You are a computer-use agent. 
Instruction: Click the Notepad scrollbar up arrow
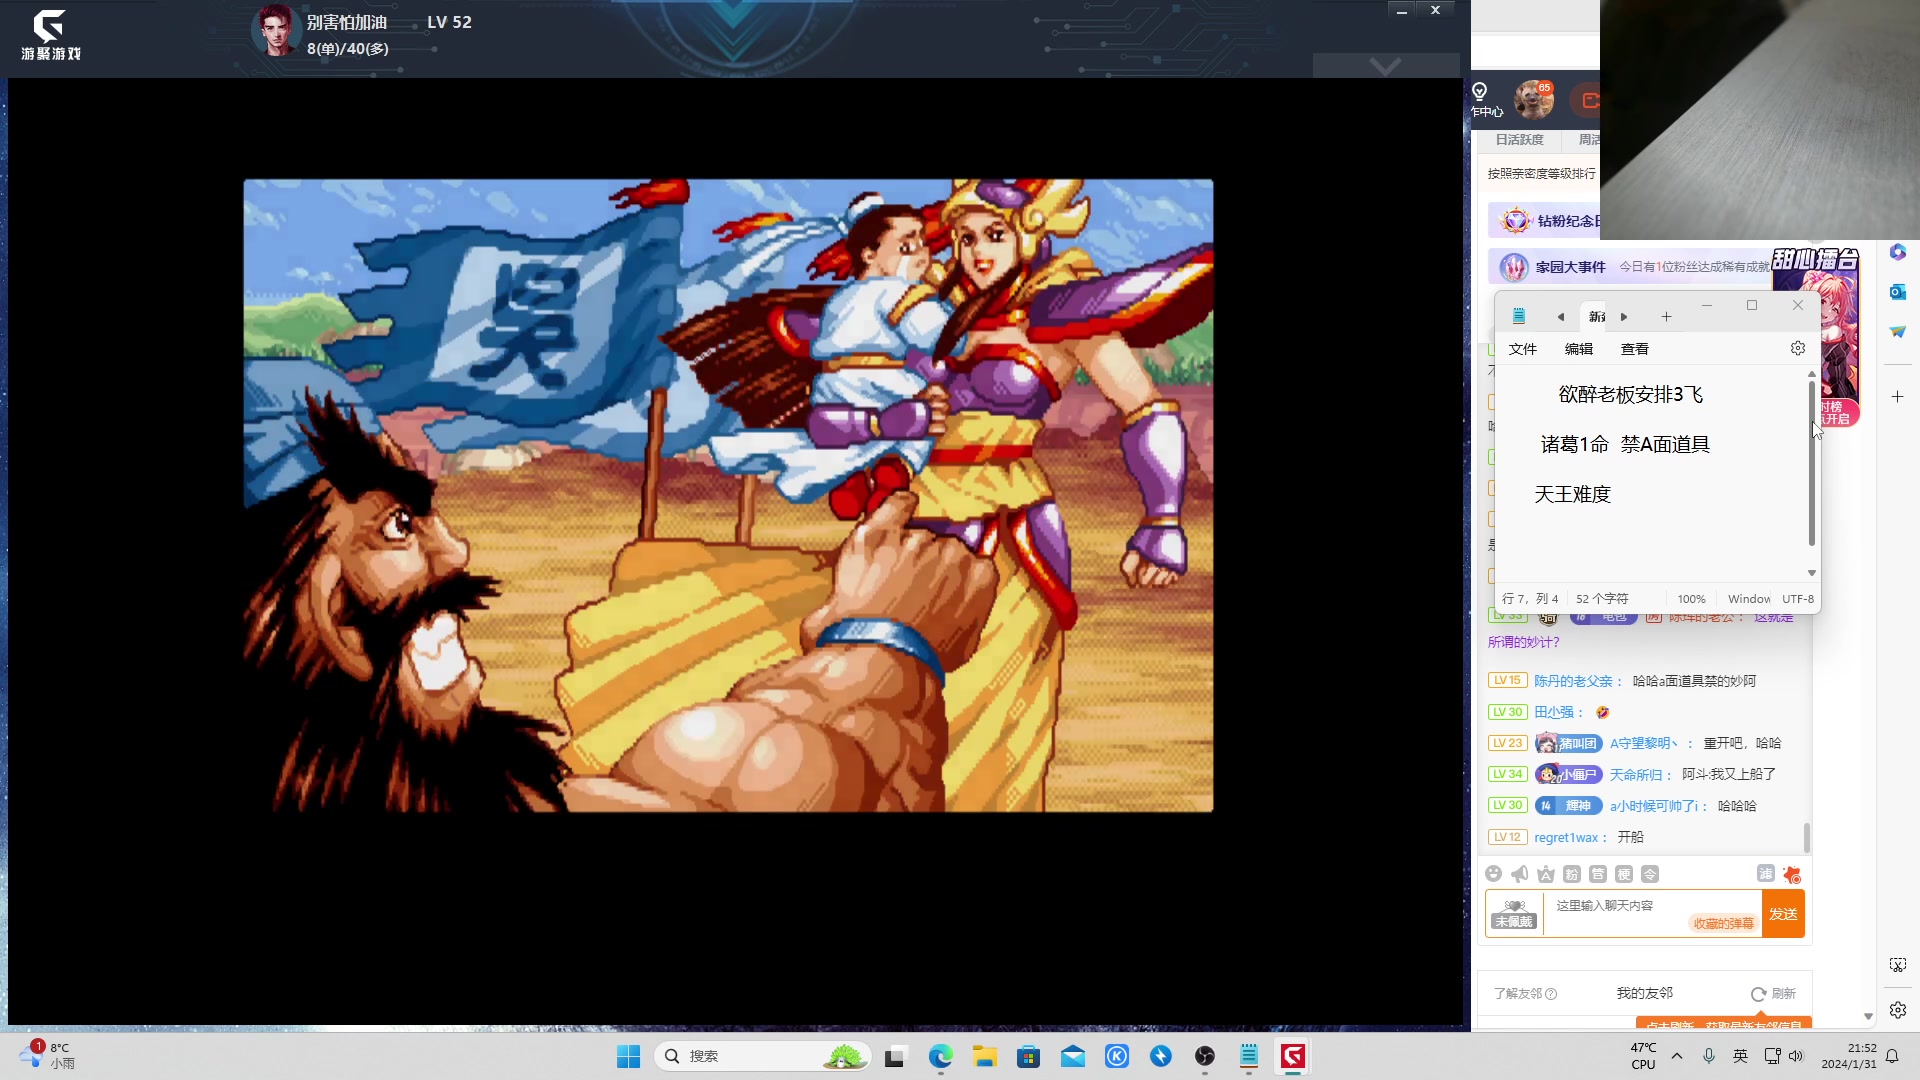tap(1812, 374)
